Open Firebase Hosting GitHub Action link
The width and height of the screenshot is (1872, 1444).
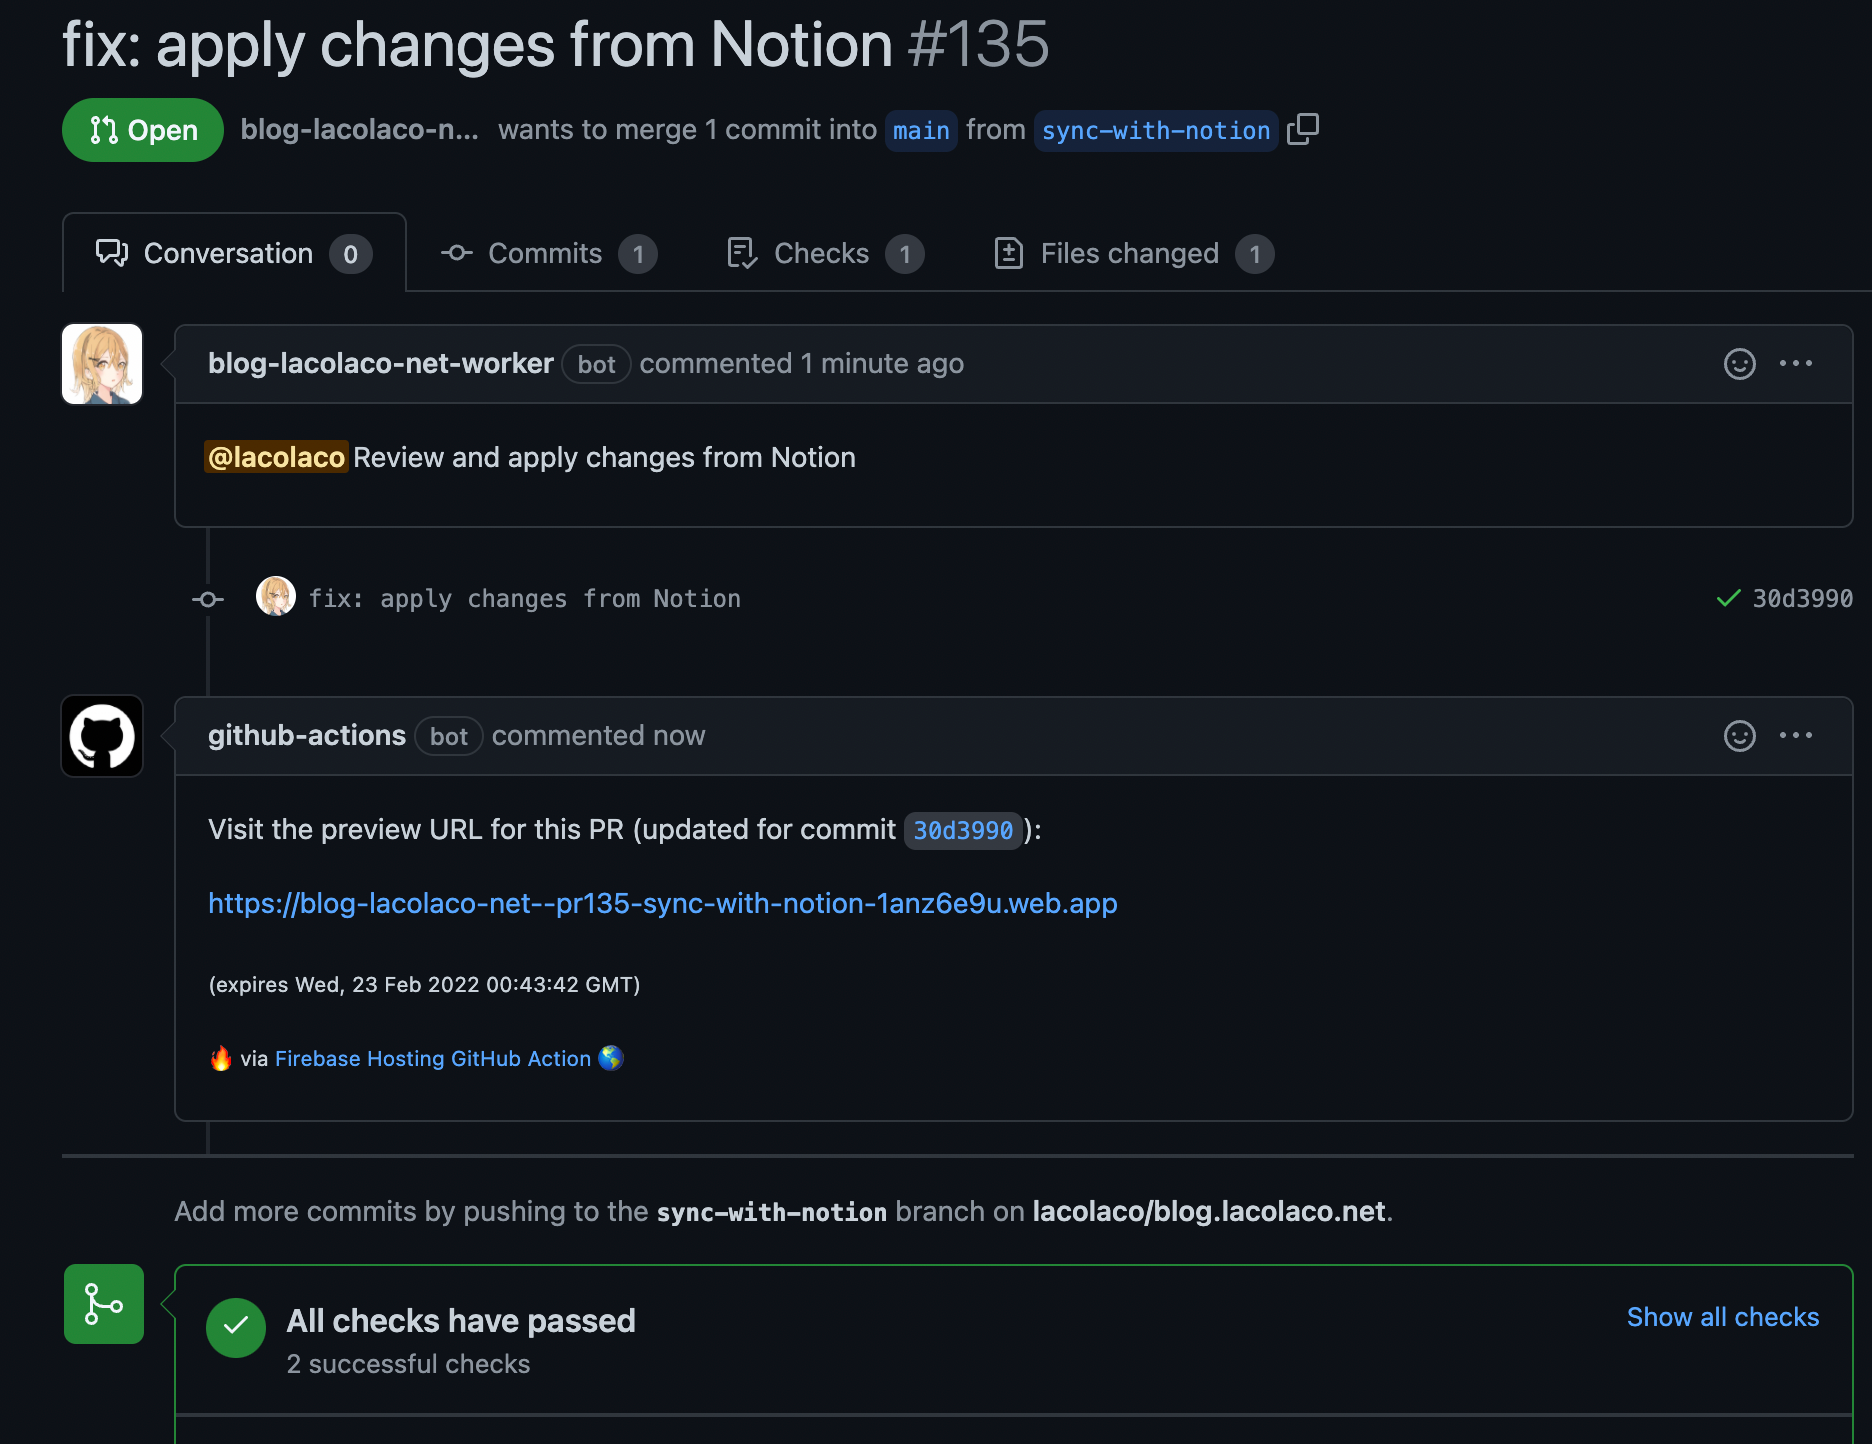pos(432,1059)
